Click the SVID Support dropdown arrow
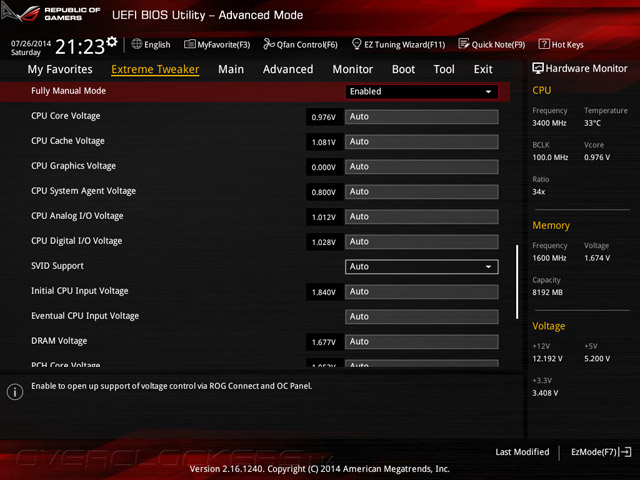 coord(488,267)
